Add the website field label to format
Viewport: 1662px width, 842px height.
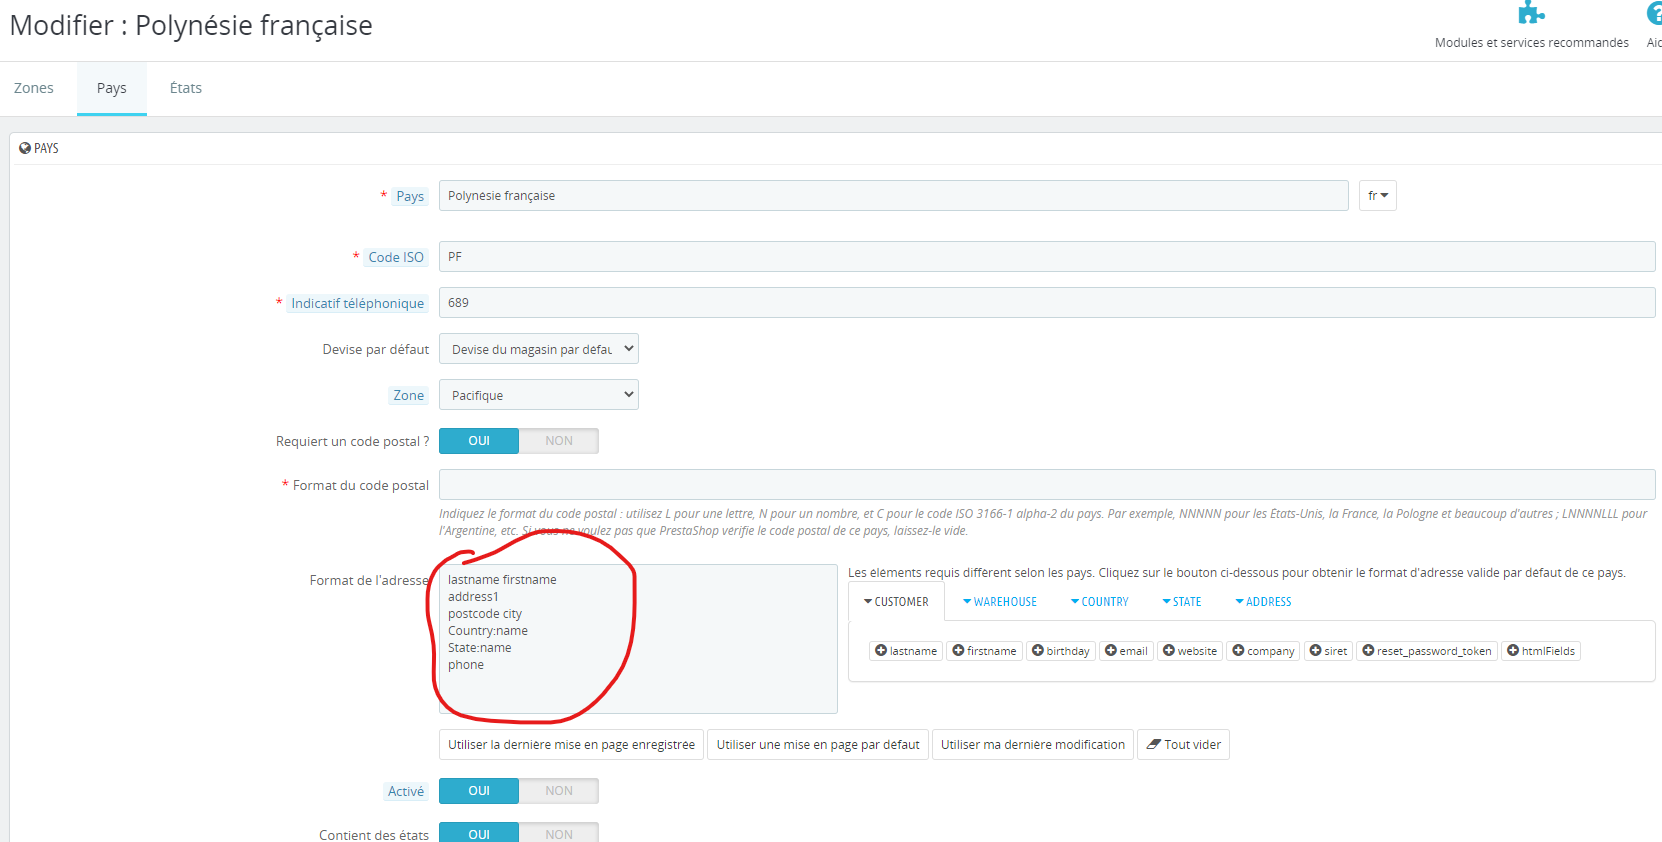1197,651
